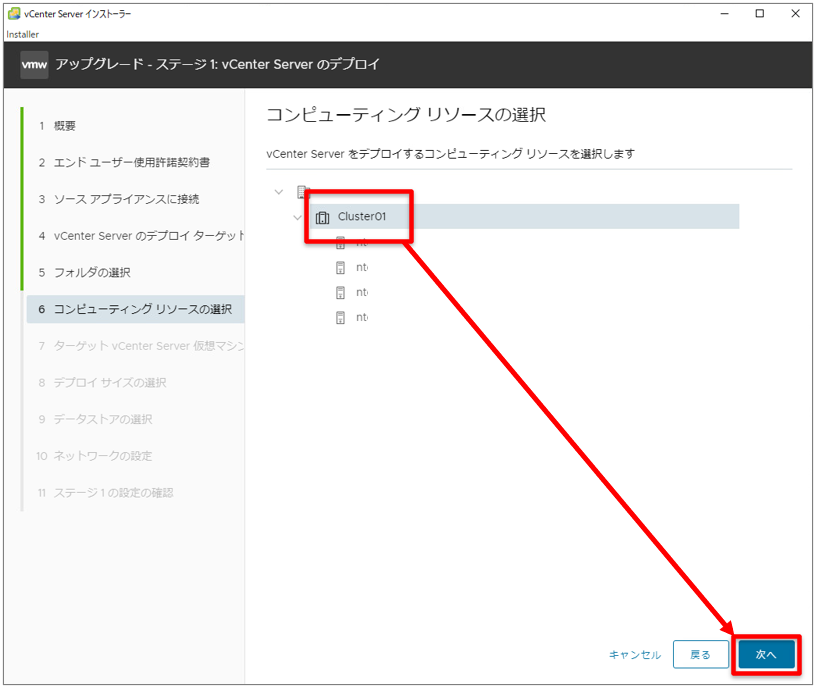Image resolution: width=816 pixels, height=688 pixels.
Task: Select the Cluster01 cluster icon
Action: pyautogui.click(x=323, y=217)
